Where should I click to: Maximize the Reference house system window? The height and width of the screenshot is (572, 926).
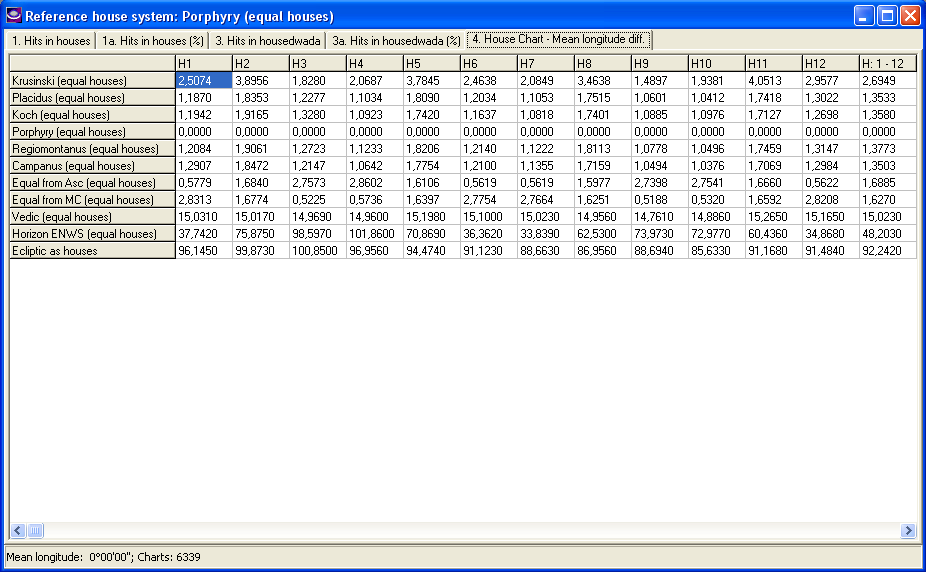click(x=887, y=16)
